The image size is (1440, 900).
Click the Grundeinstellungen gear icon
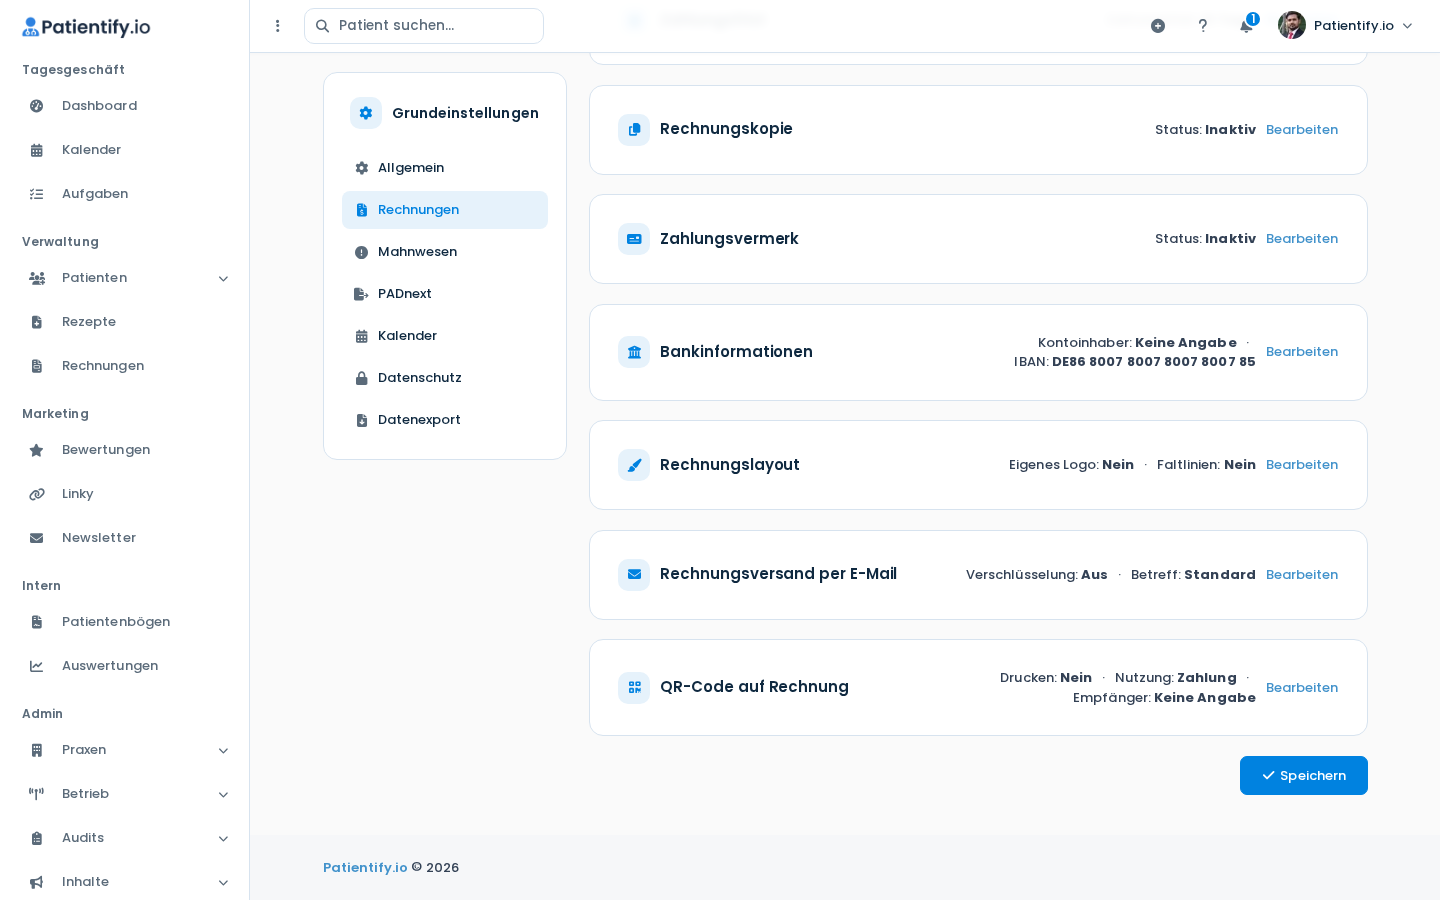[366, 113]
